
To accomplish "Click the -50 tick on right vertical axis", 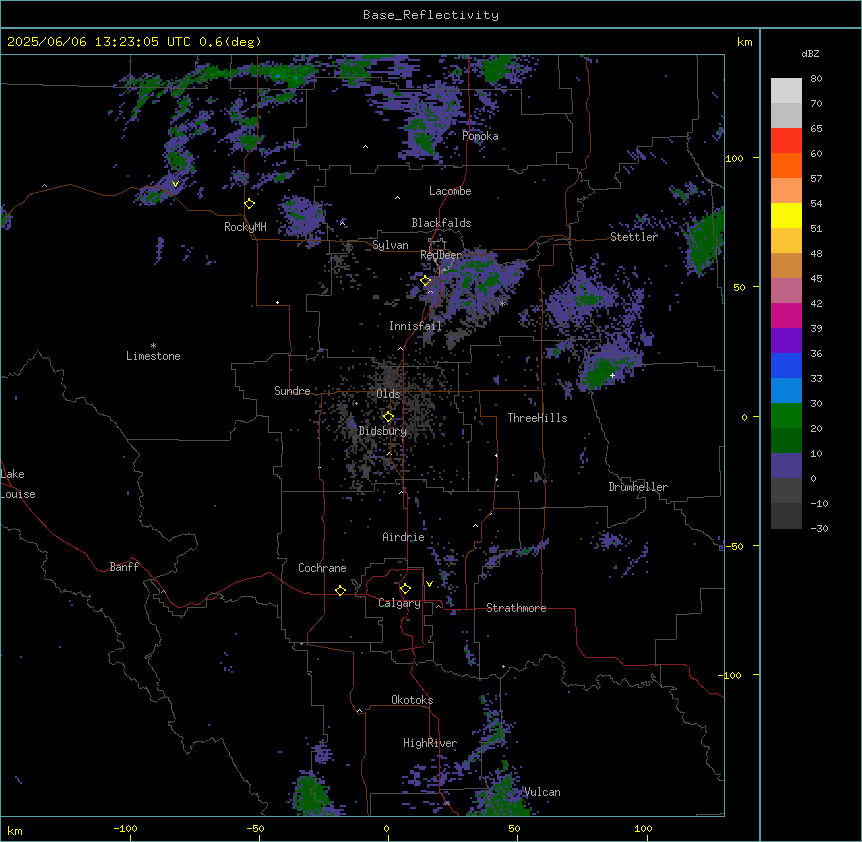I will (x=734, y=546).
